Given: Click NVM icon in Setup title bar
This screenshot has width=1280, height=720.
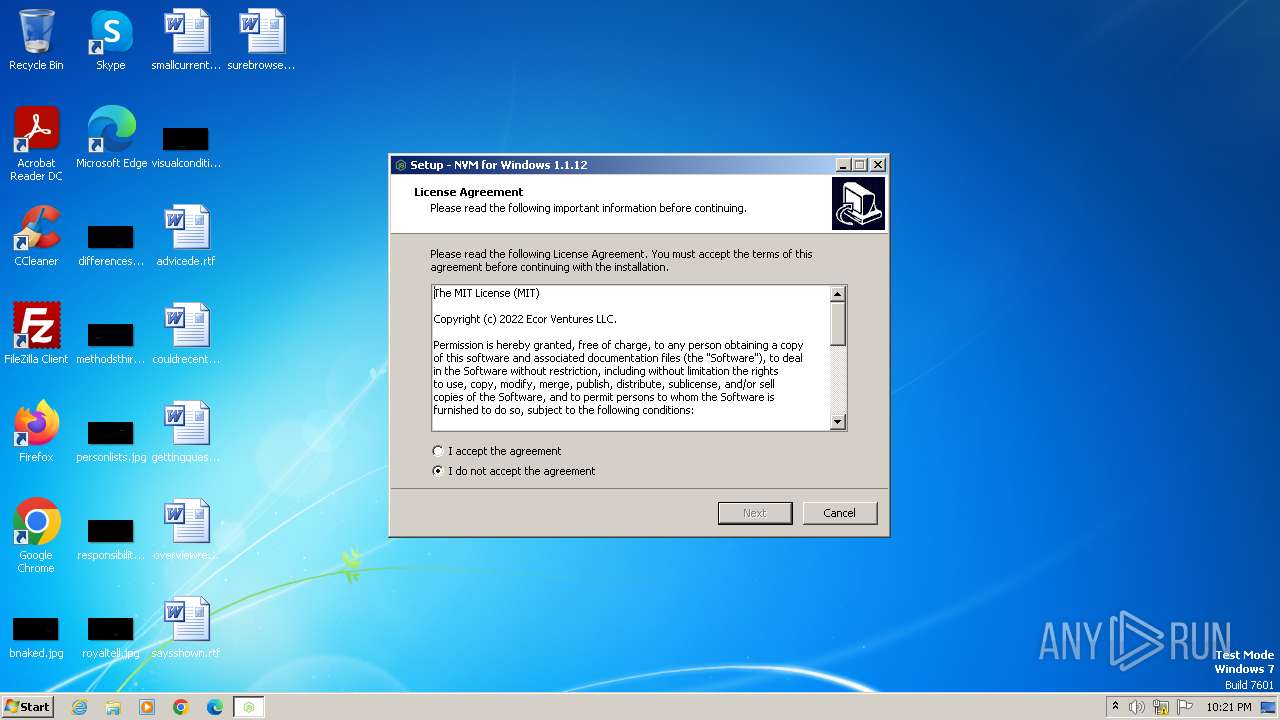Looking at the screenshot, I should point(401,165).
